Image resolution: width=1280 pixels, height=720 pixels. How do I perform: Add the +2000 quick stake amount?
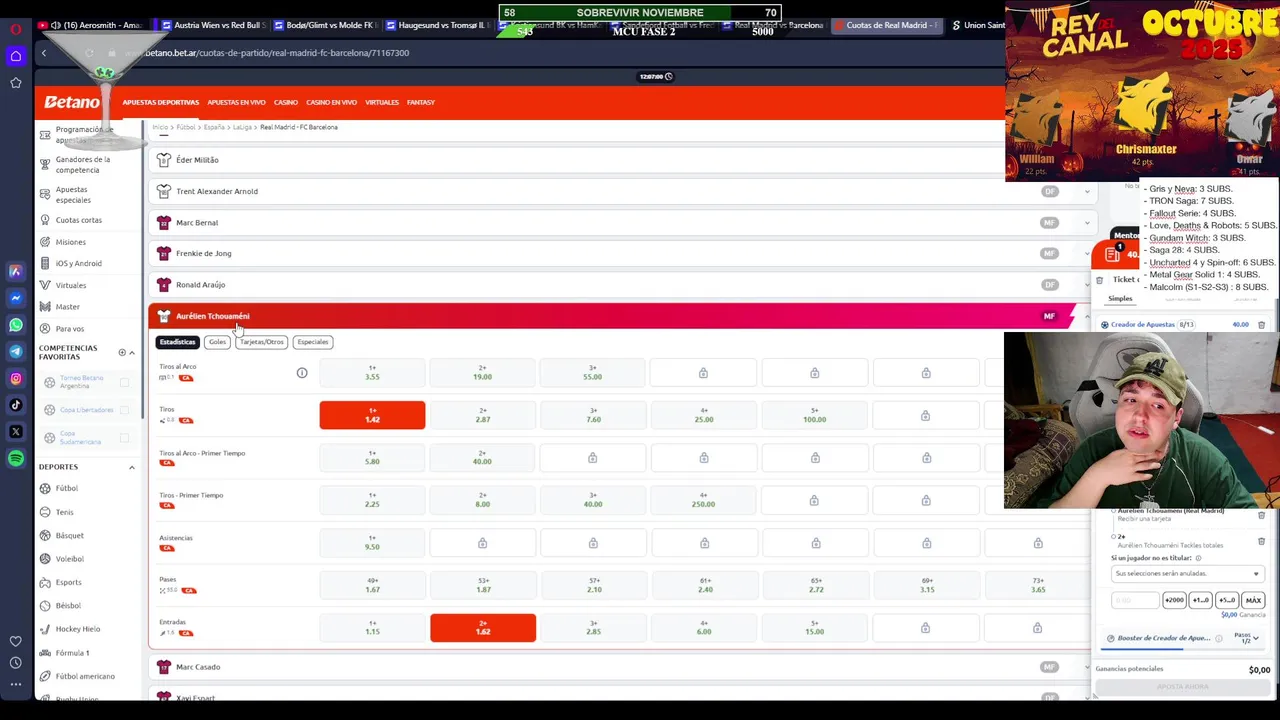[1174, 600]
